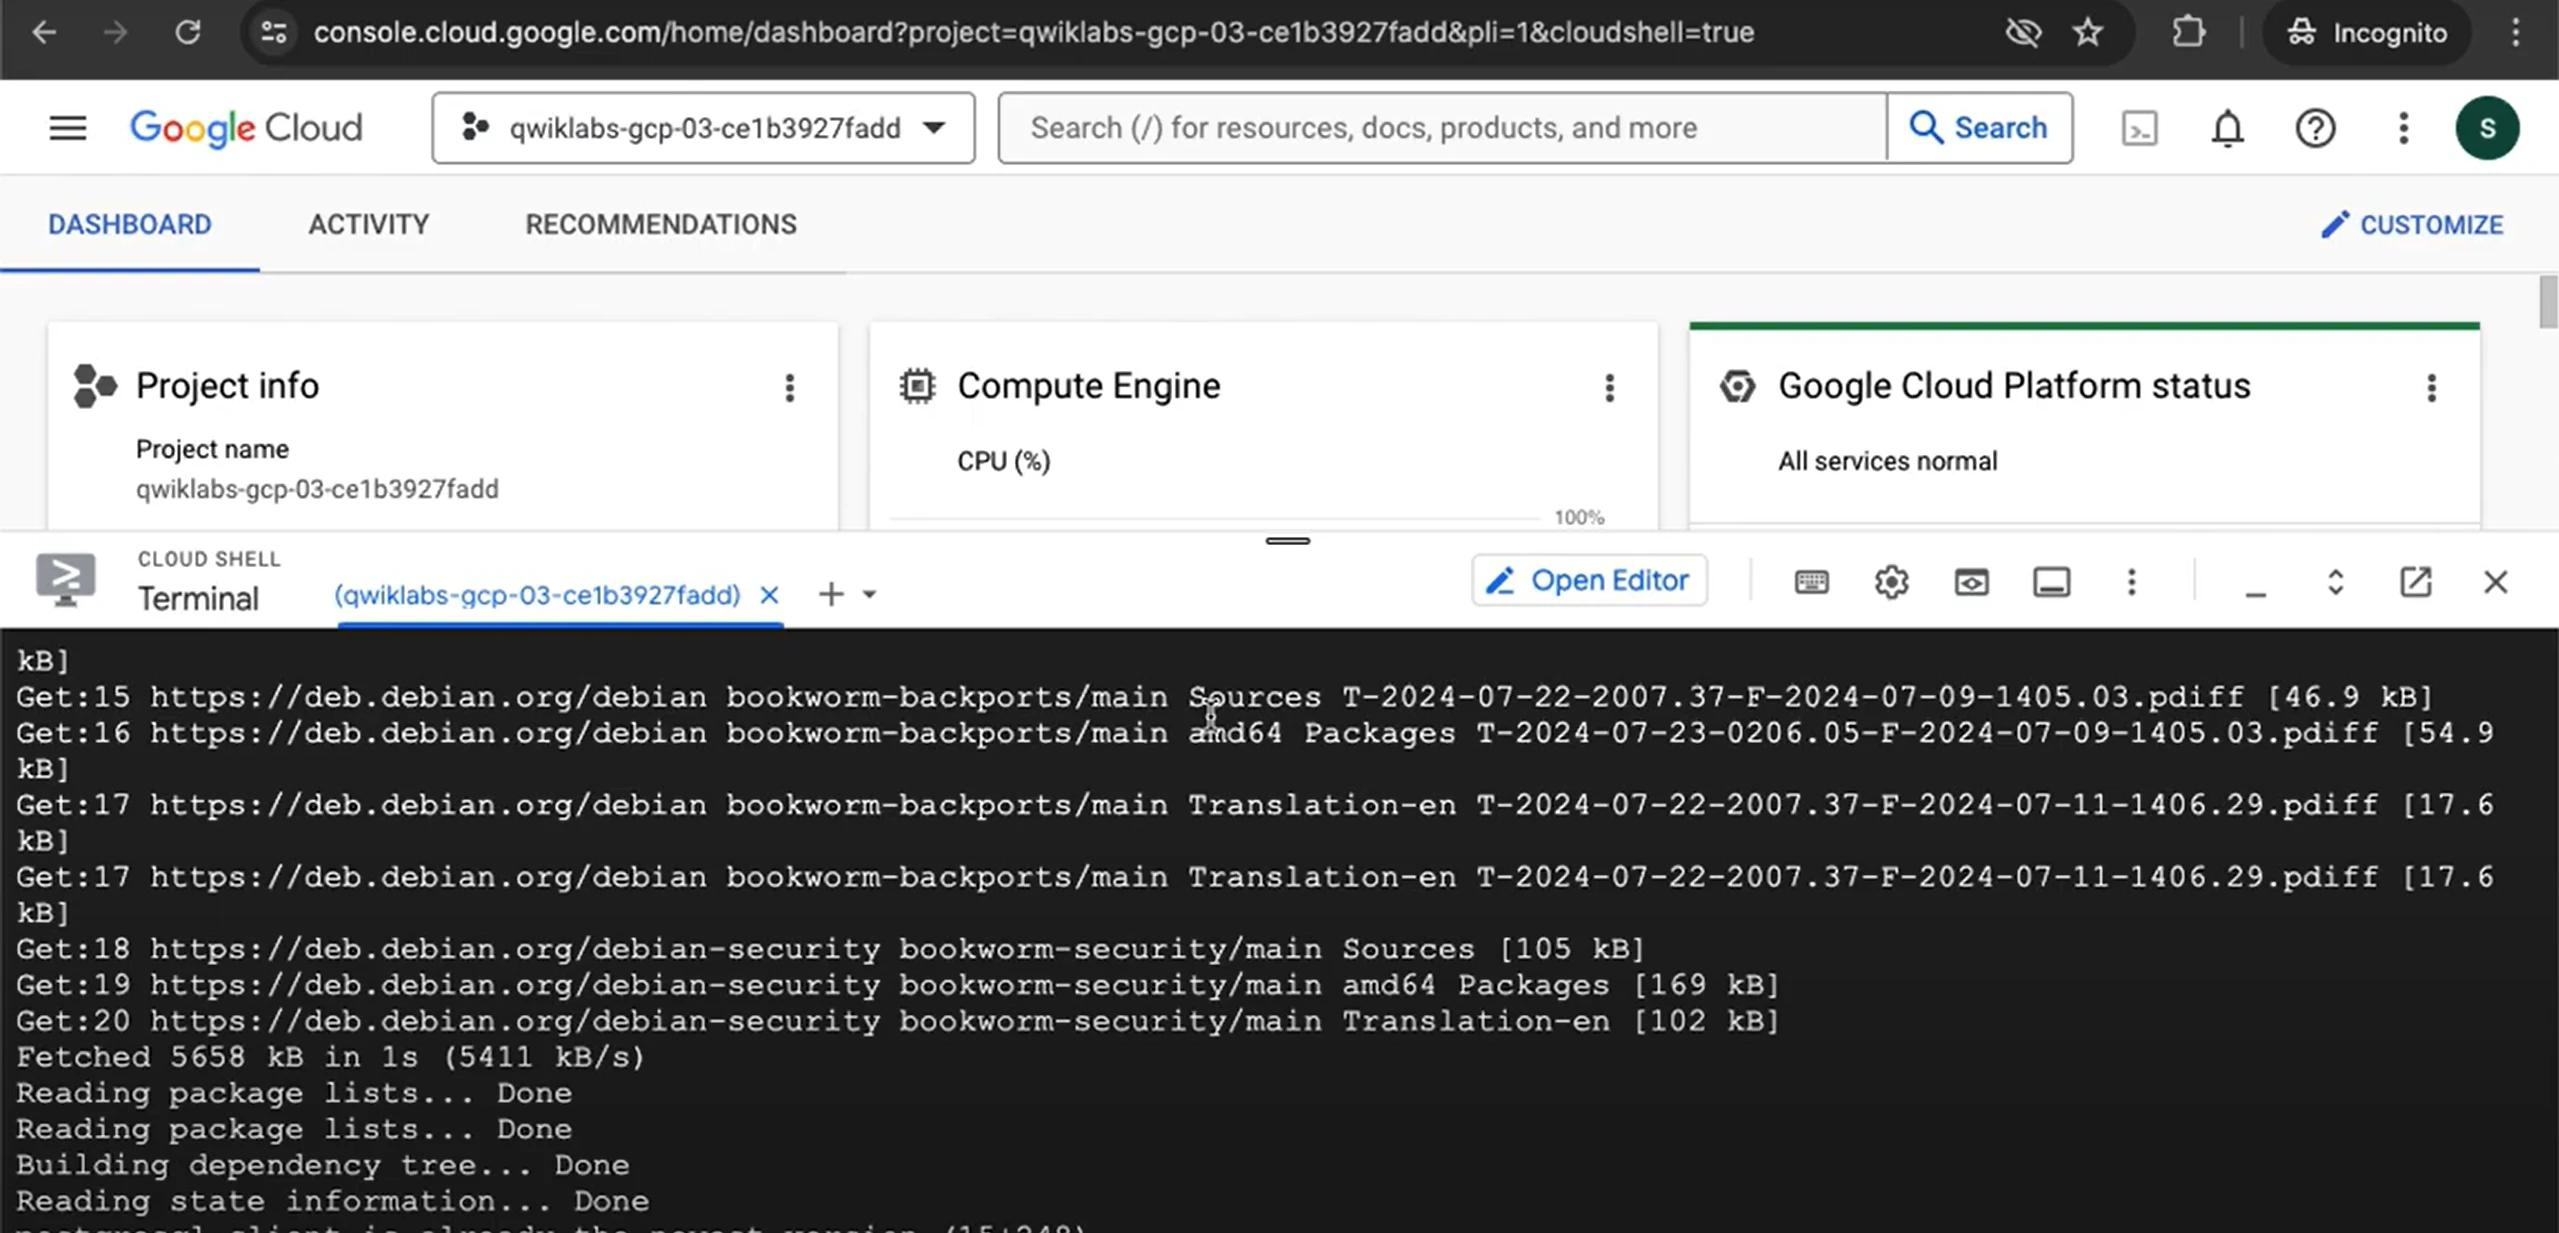This screenshot has width=2559, height=1233.
Task: Open the Compute Engine card options menu
Action: pyautogui.click(x=1609, y=388)
